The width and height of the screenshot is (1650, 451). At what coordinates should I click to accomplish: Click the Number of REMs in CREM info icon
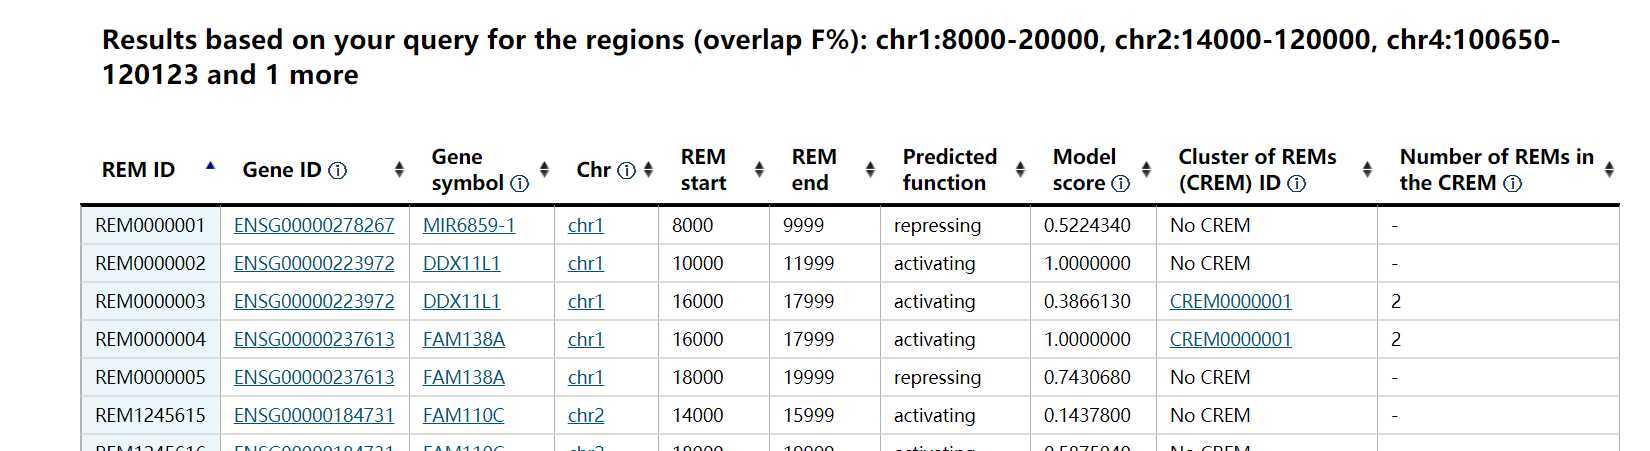[1513, 184]
